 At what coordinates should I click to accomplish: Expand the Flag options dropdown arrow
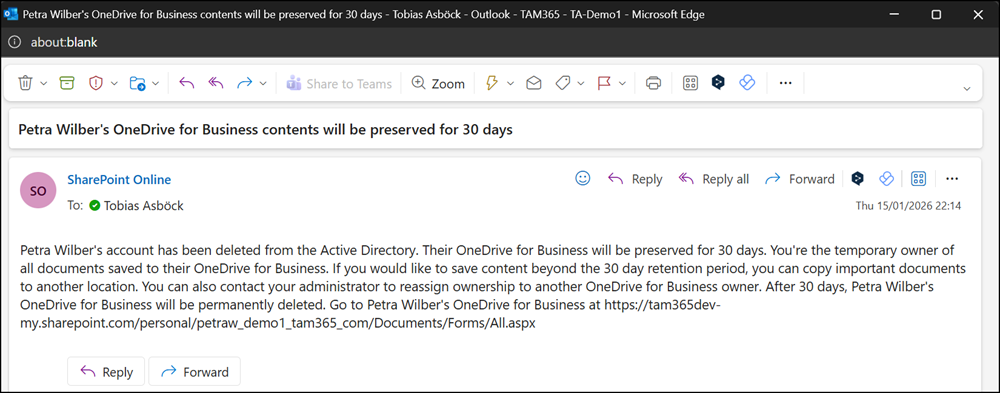click(x=622, y=84)
